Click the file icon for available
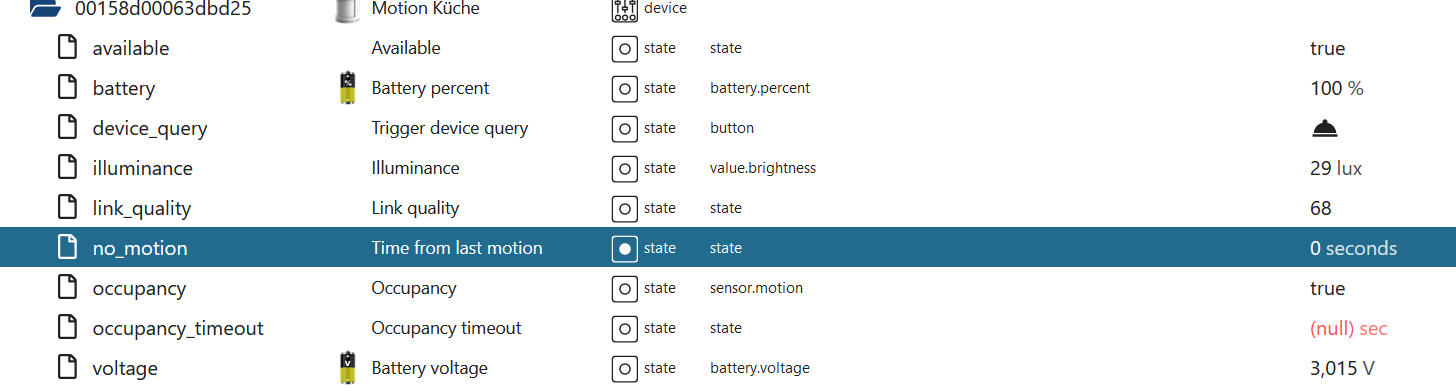This screenshot has height=391, width=1456. 67,48
